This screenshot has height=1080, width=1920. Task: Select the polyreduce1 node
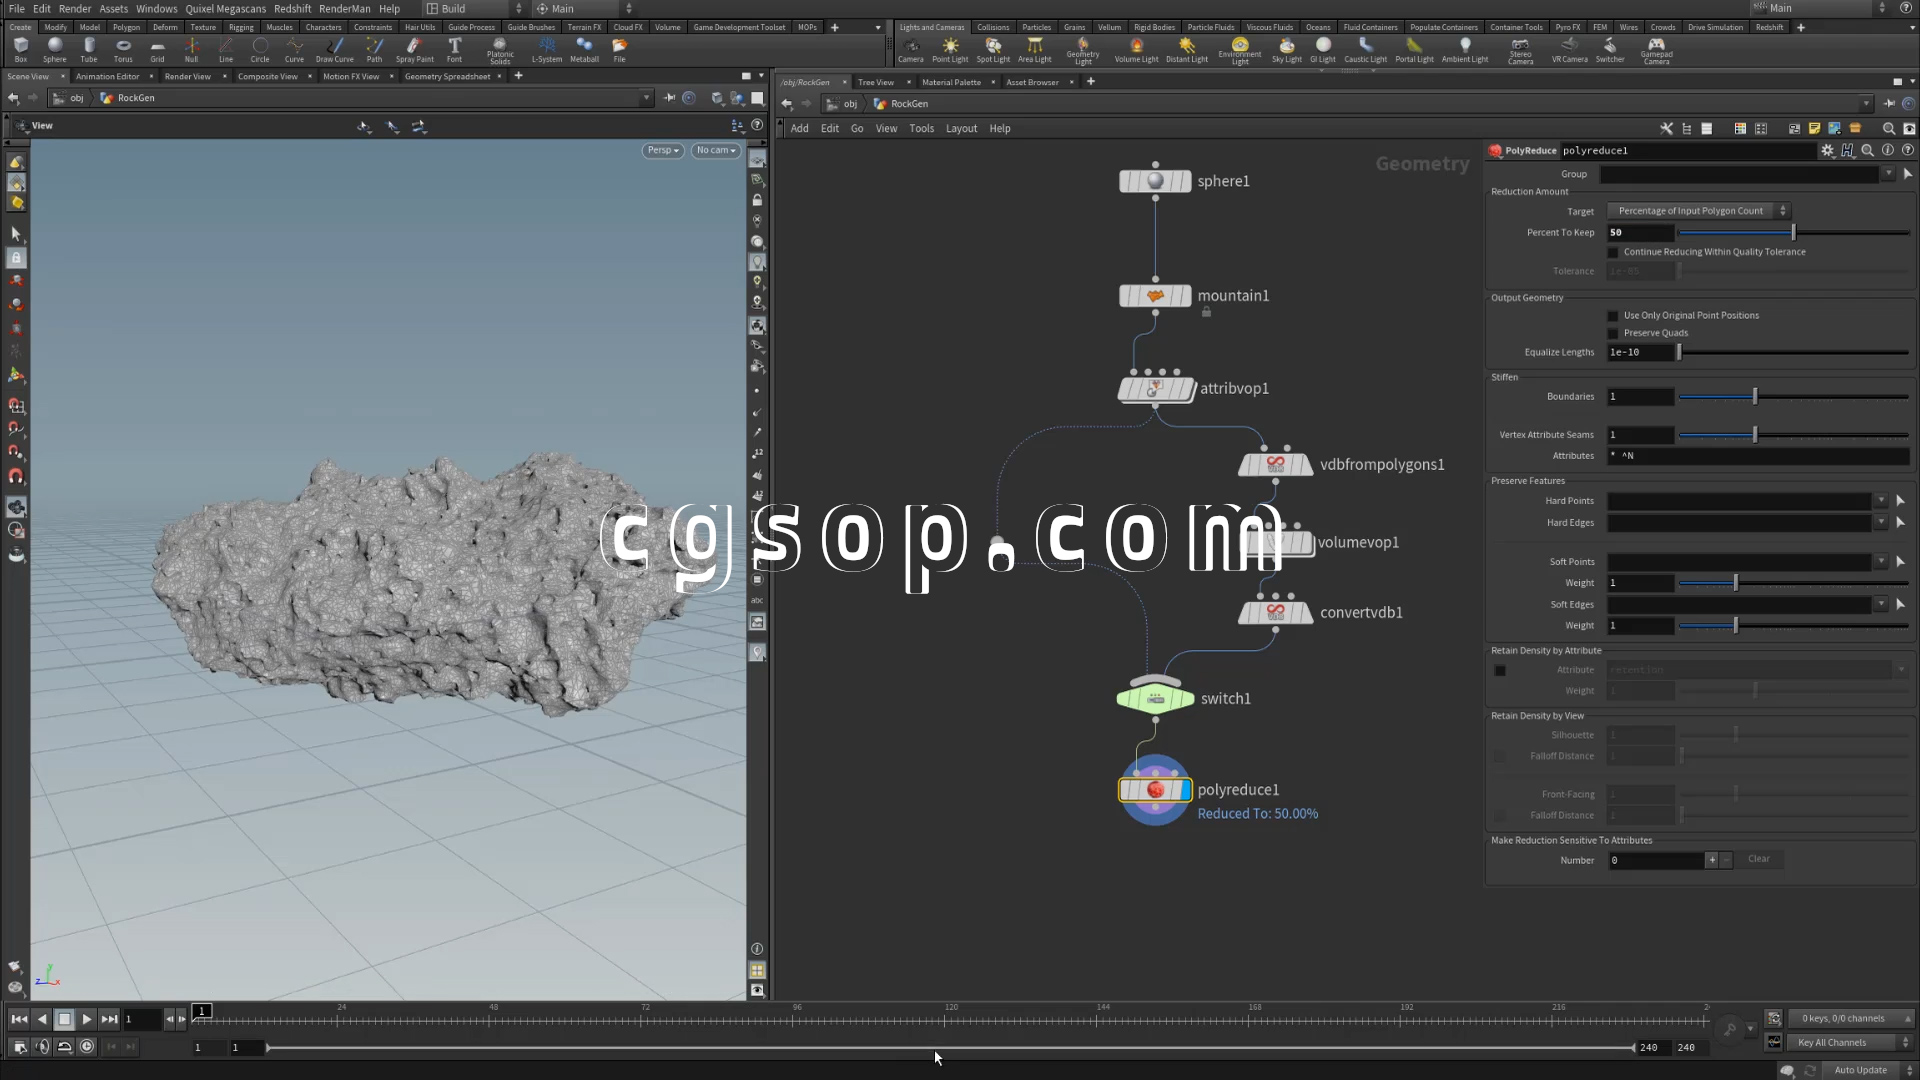[1155, 790]
